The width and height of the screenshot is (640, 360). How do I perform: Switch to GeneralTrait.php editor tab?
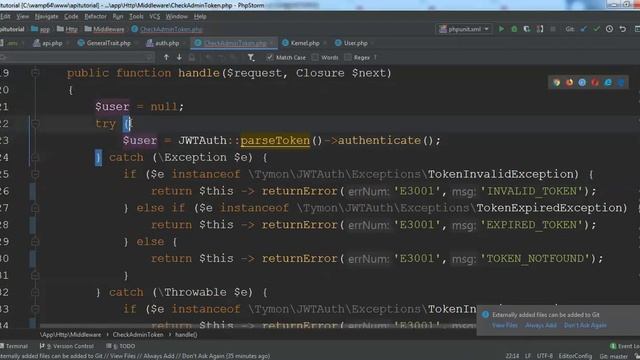[x=104, y=43]
